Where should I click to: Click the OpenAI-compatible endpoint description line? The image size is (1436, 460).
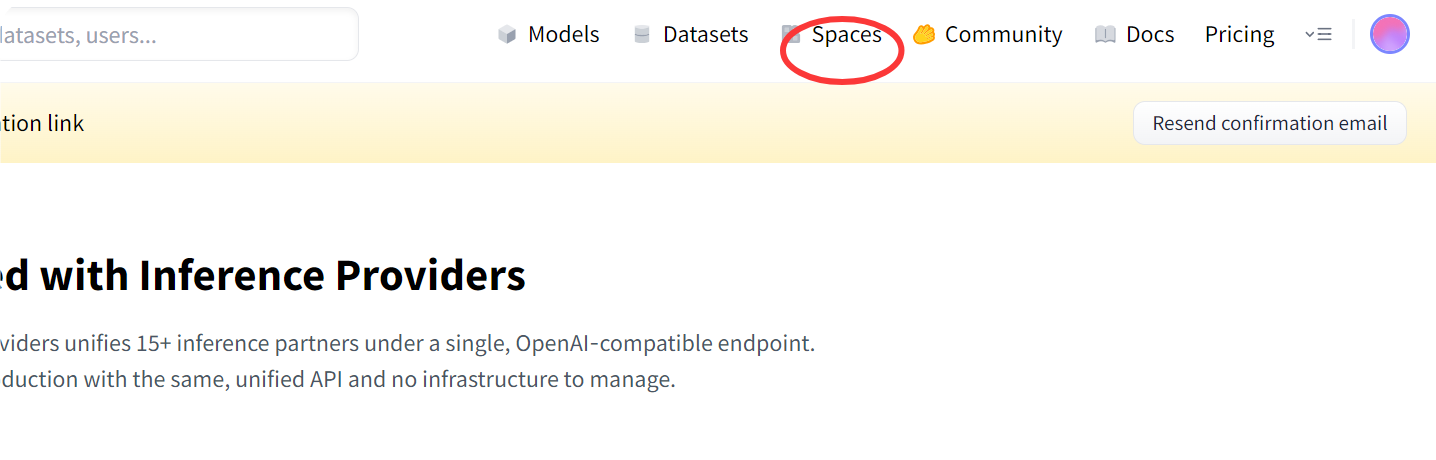pos(407,344)
